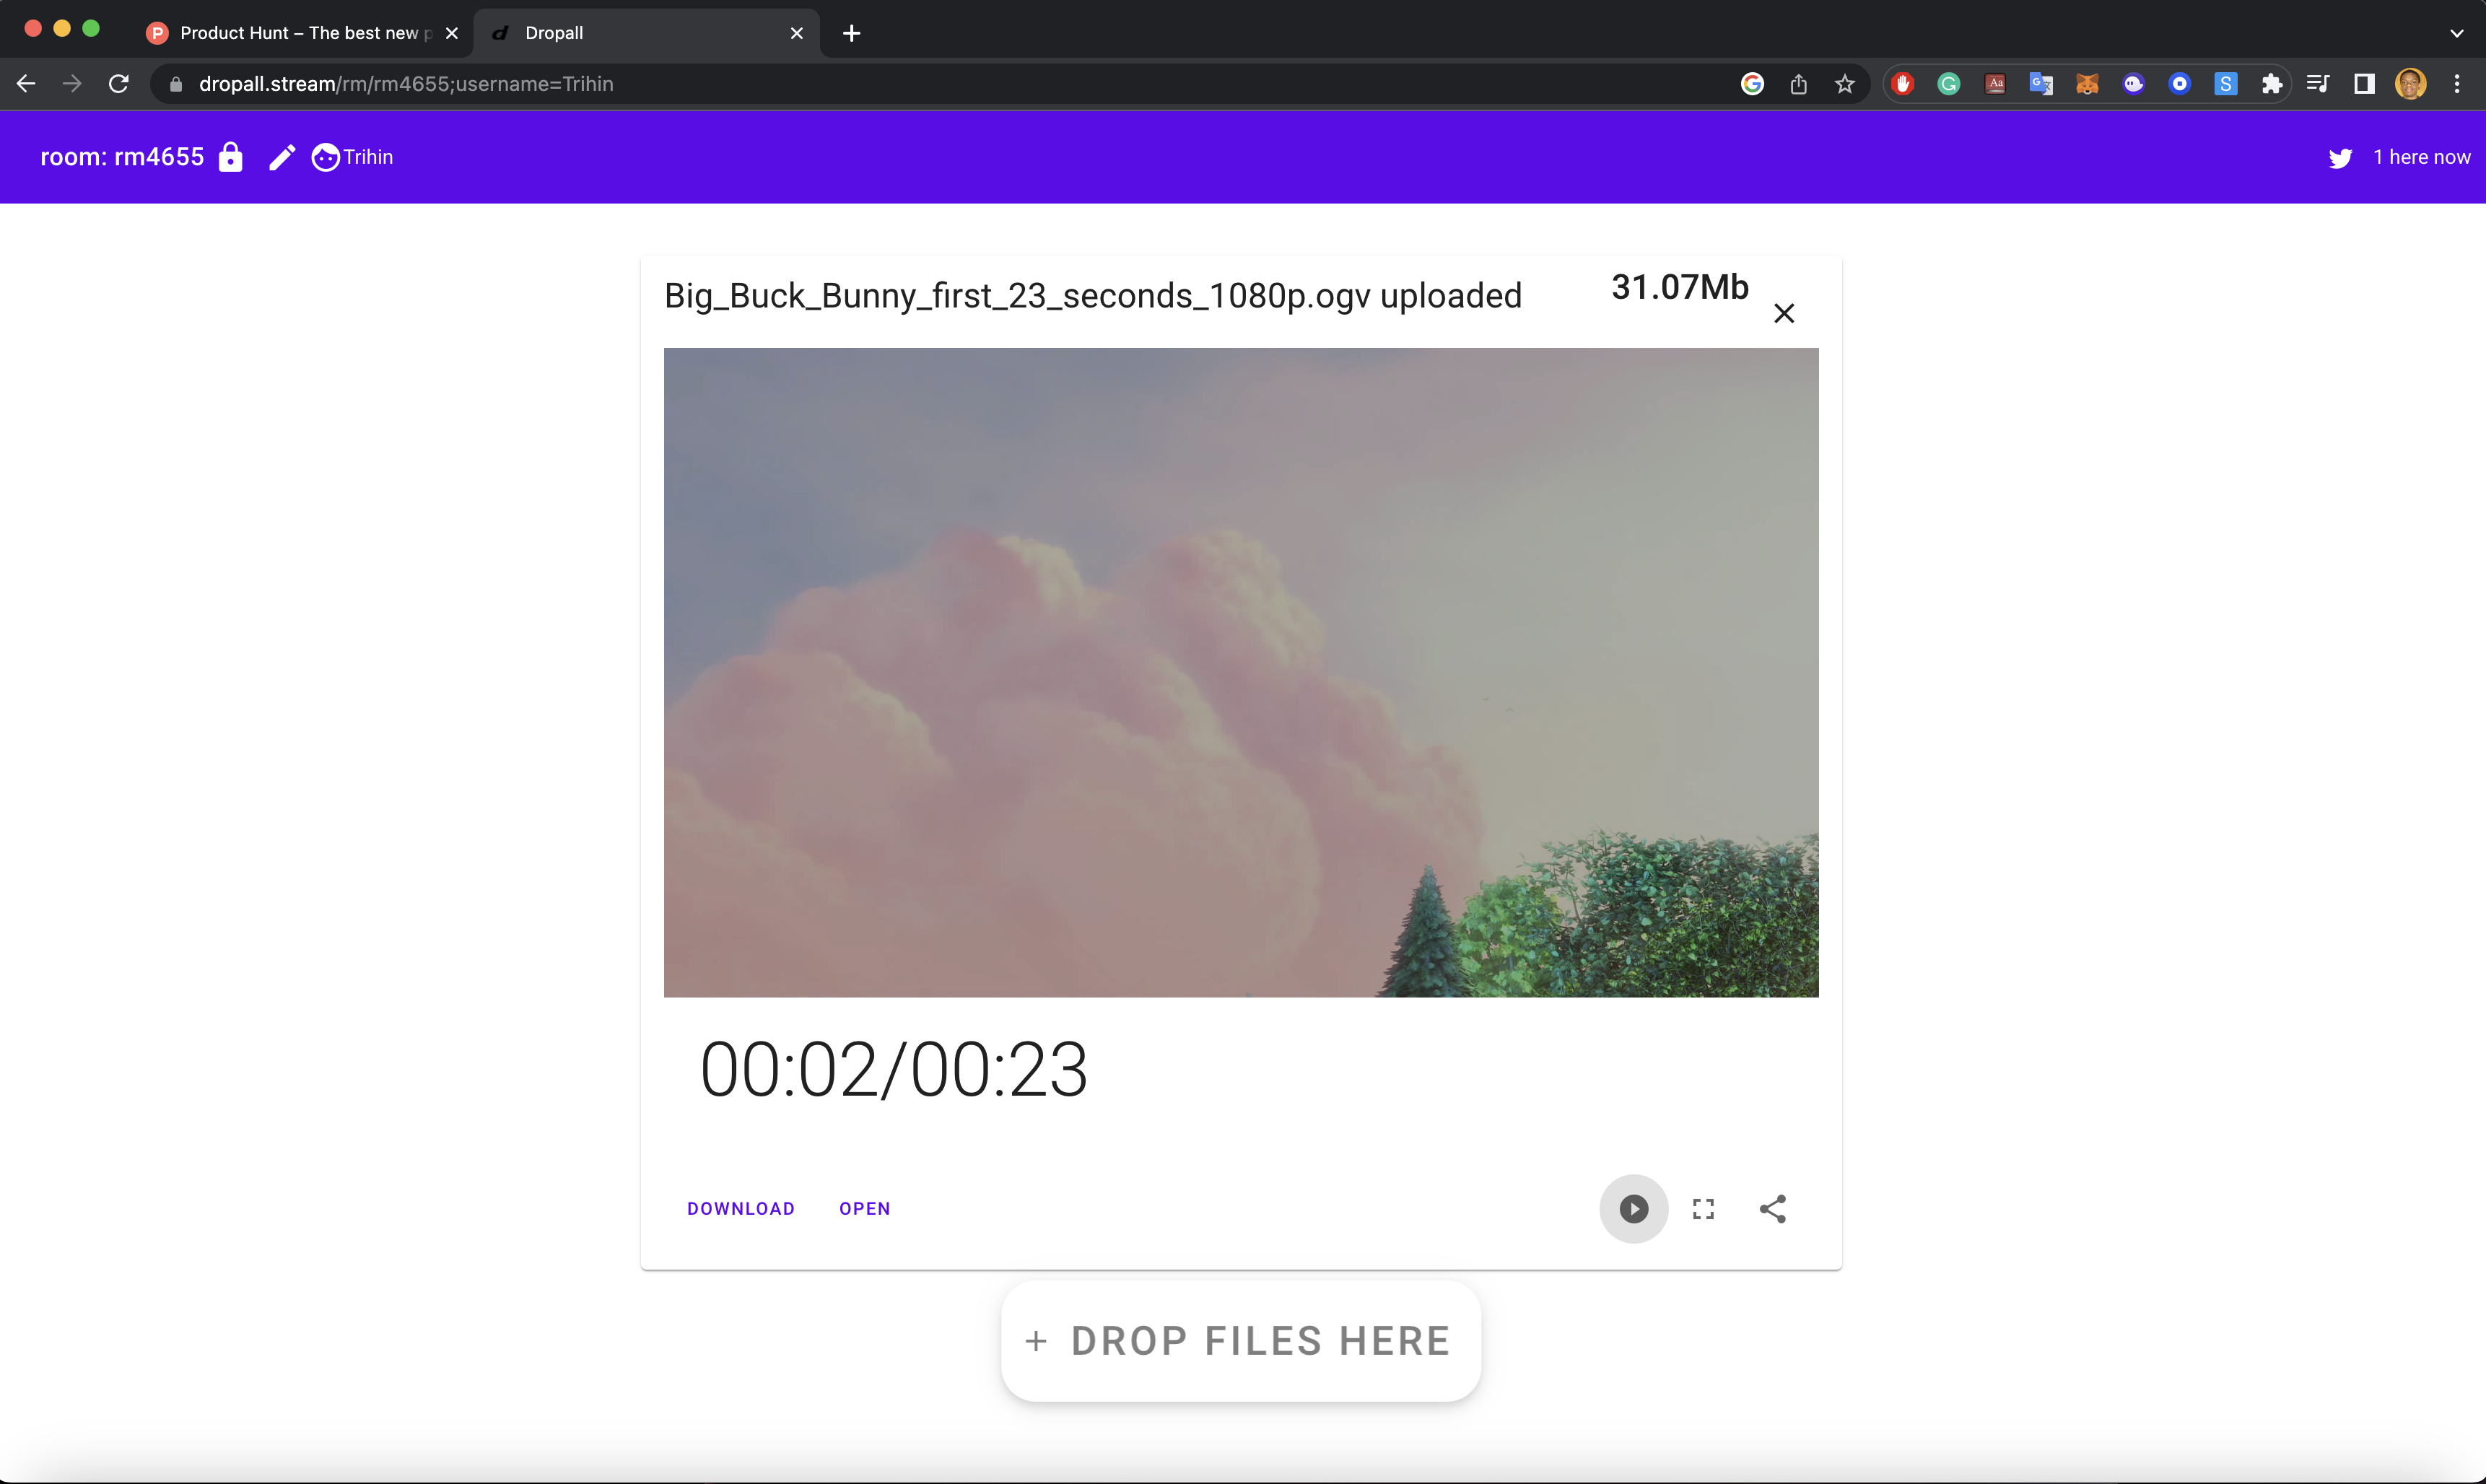
Task: Open a new browser tab
Action: tap(851, 33)
